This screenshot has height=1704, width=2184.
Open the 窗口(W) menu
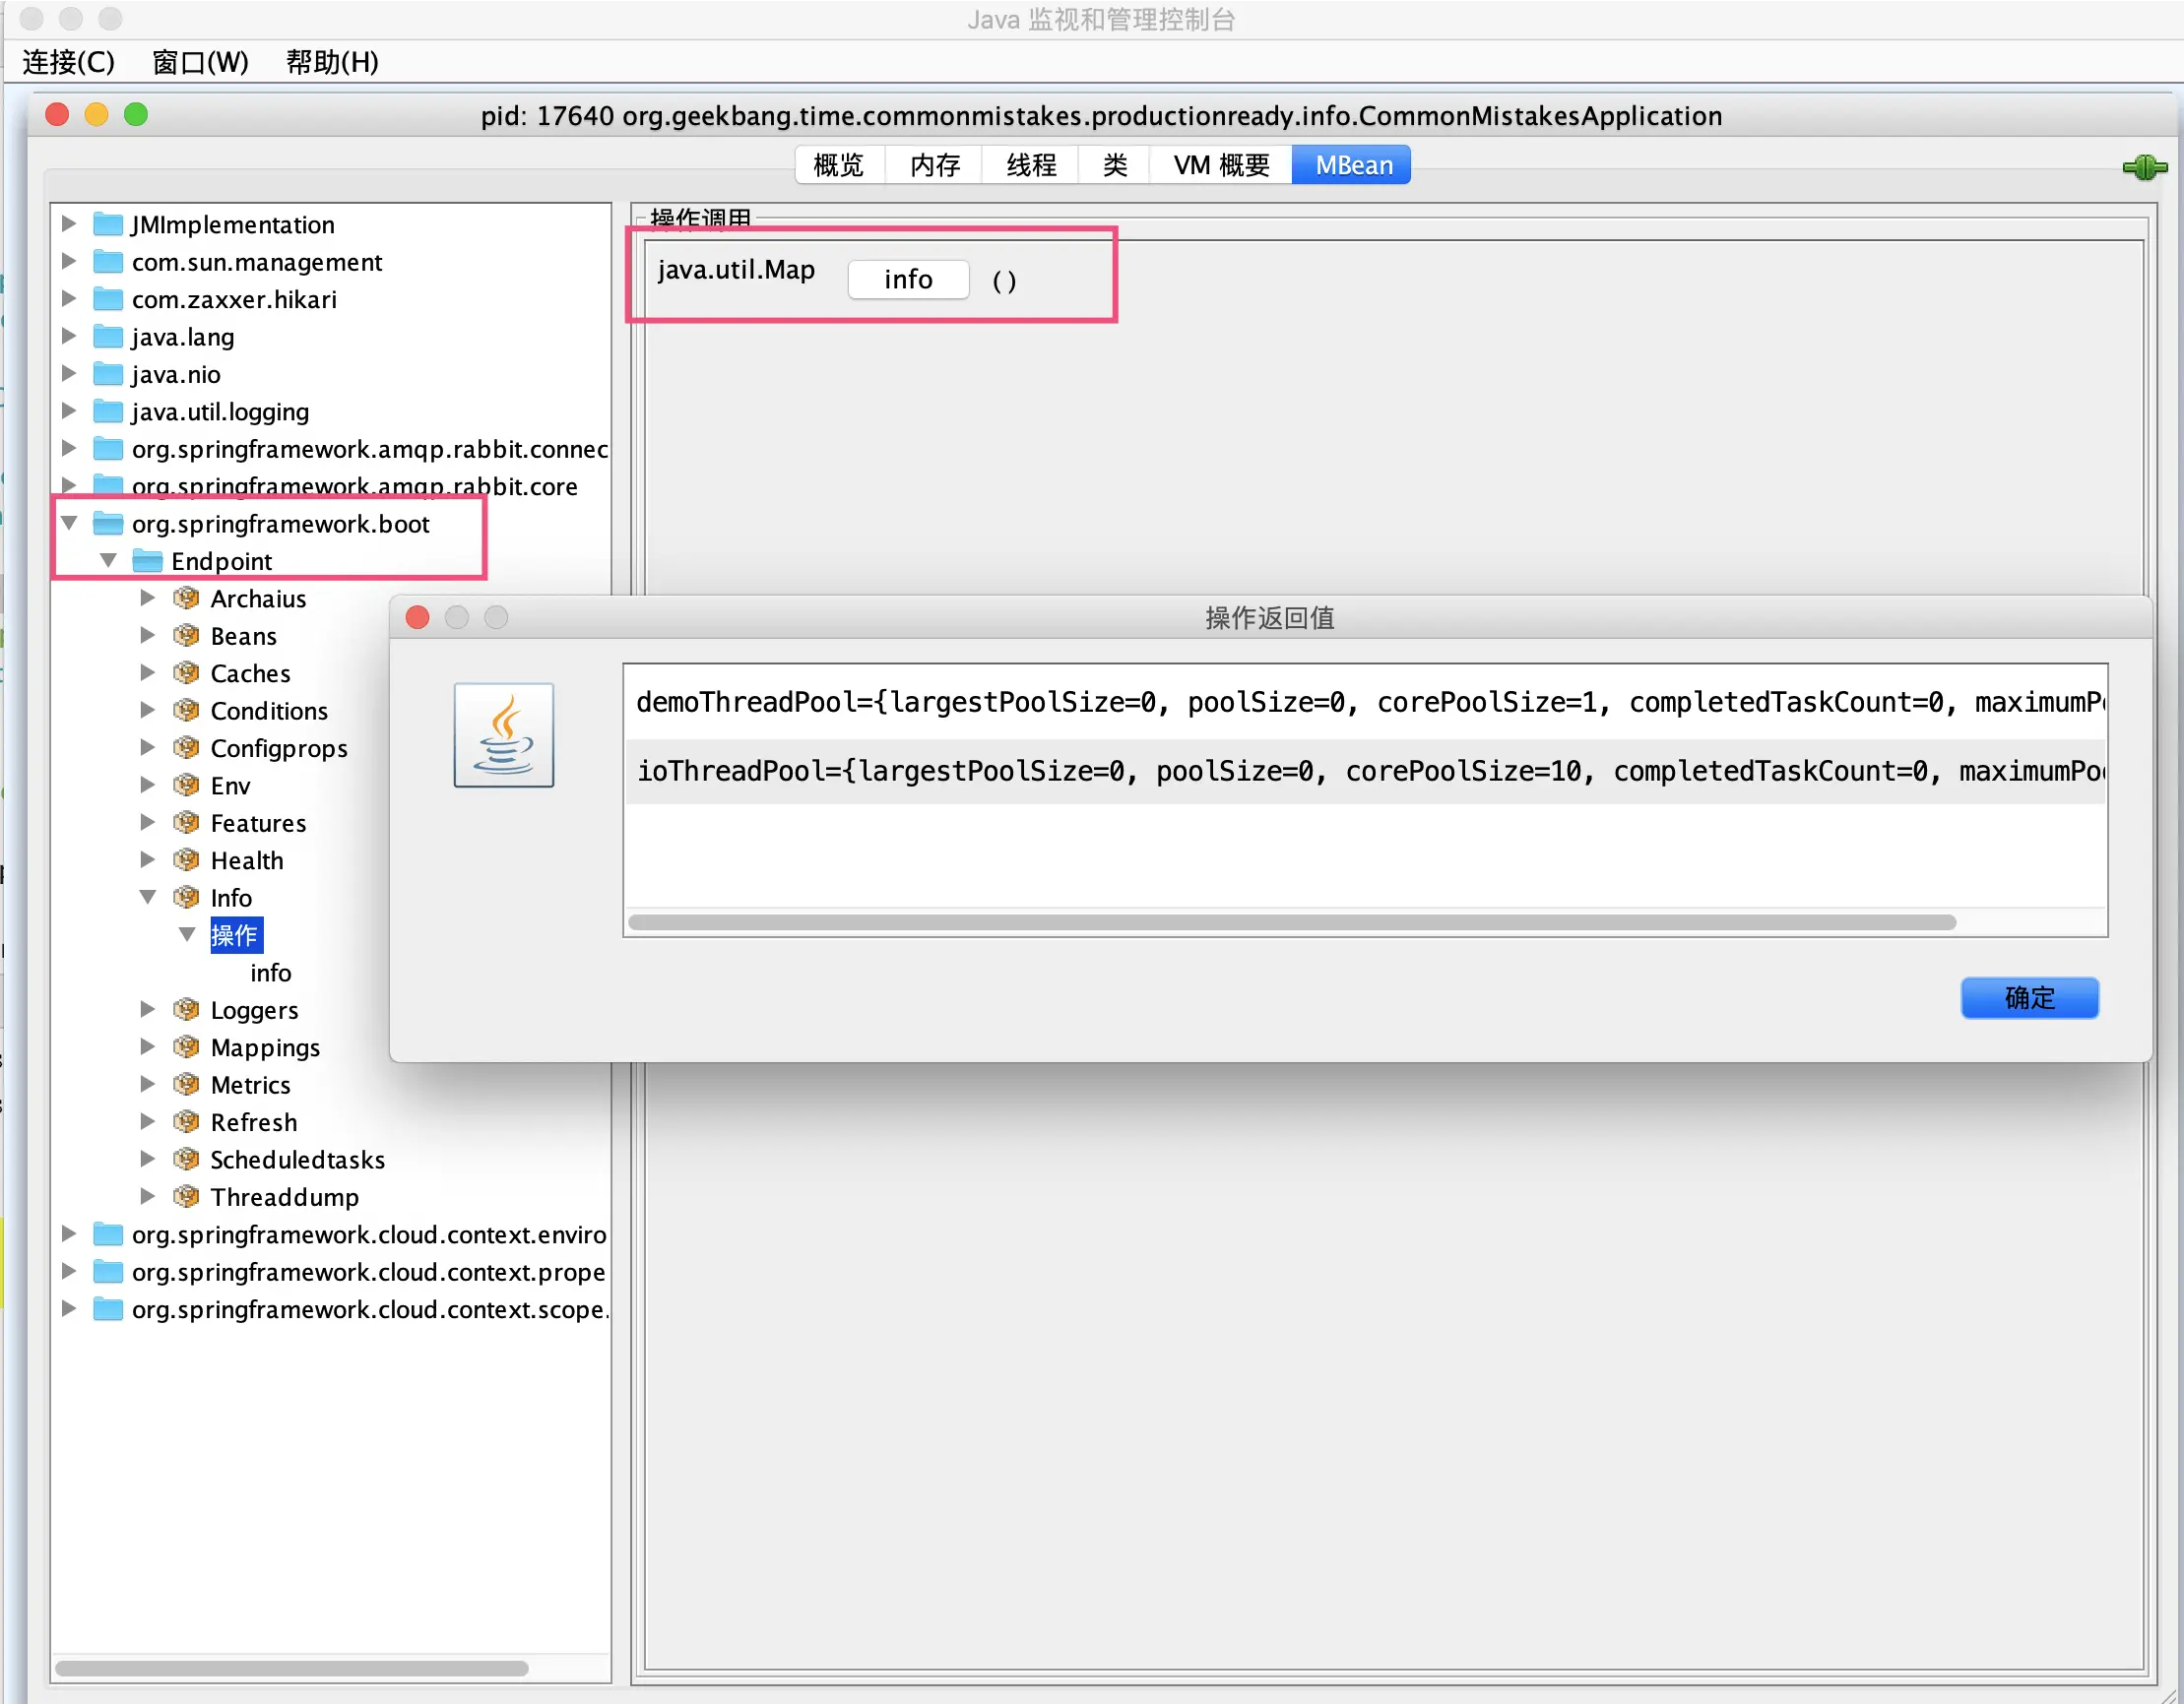[200, 62]
